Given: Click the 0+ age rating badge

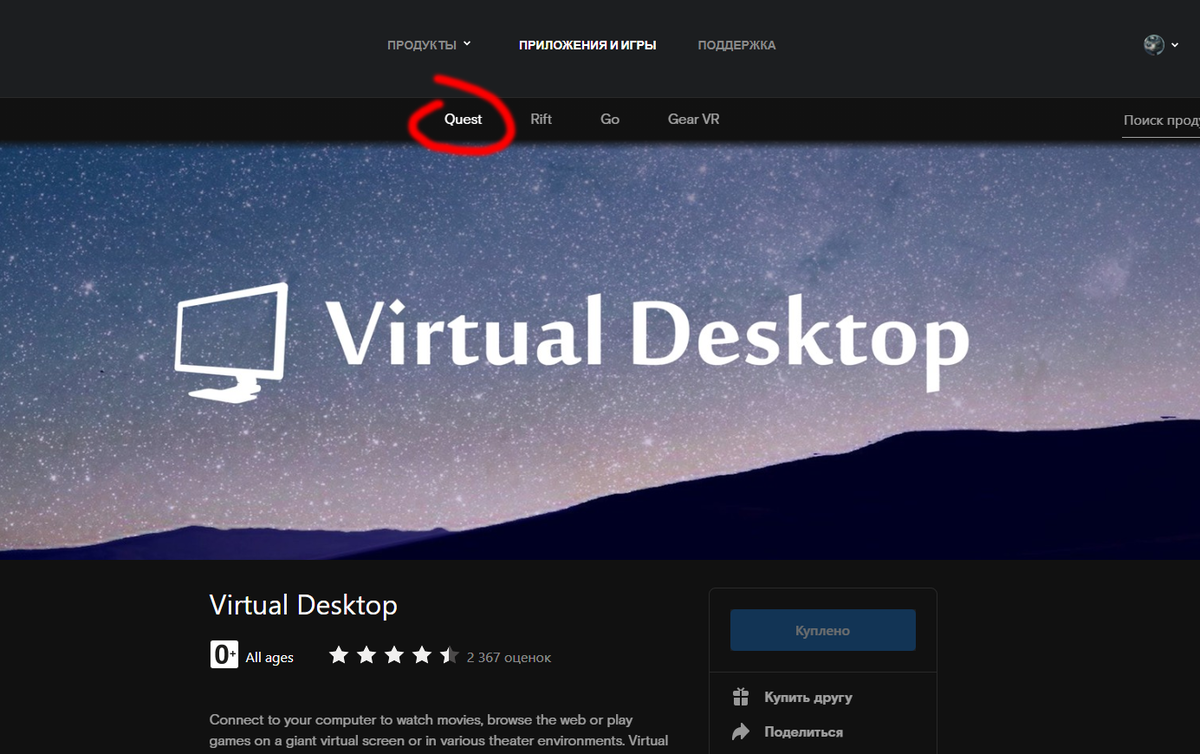Looking at the screenshot, I should coord(224,655).
